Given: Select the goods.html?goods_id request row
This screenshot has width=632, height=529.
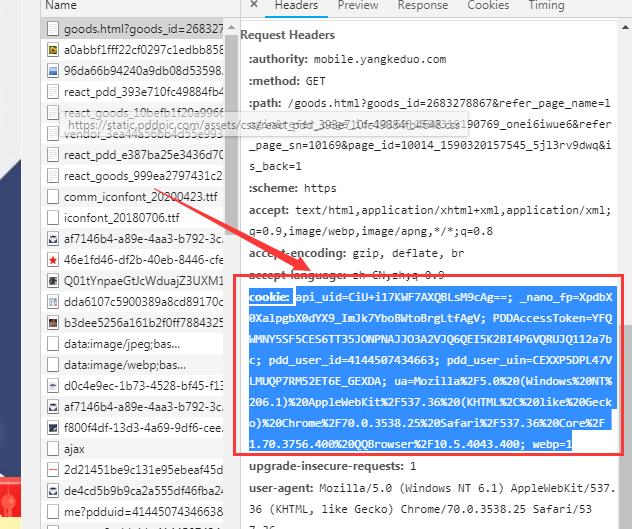Looking at the screenshot, I should [x=132, y=29].
